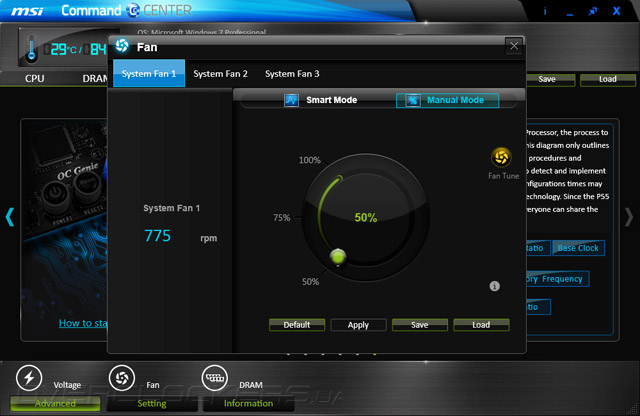
Task: Go to previous page with left arrow
Action: pyautogui.click(x=10, y=217)
